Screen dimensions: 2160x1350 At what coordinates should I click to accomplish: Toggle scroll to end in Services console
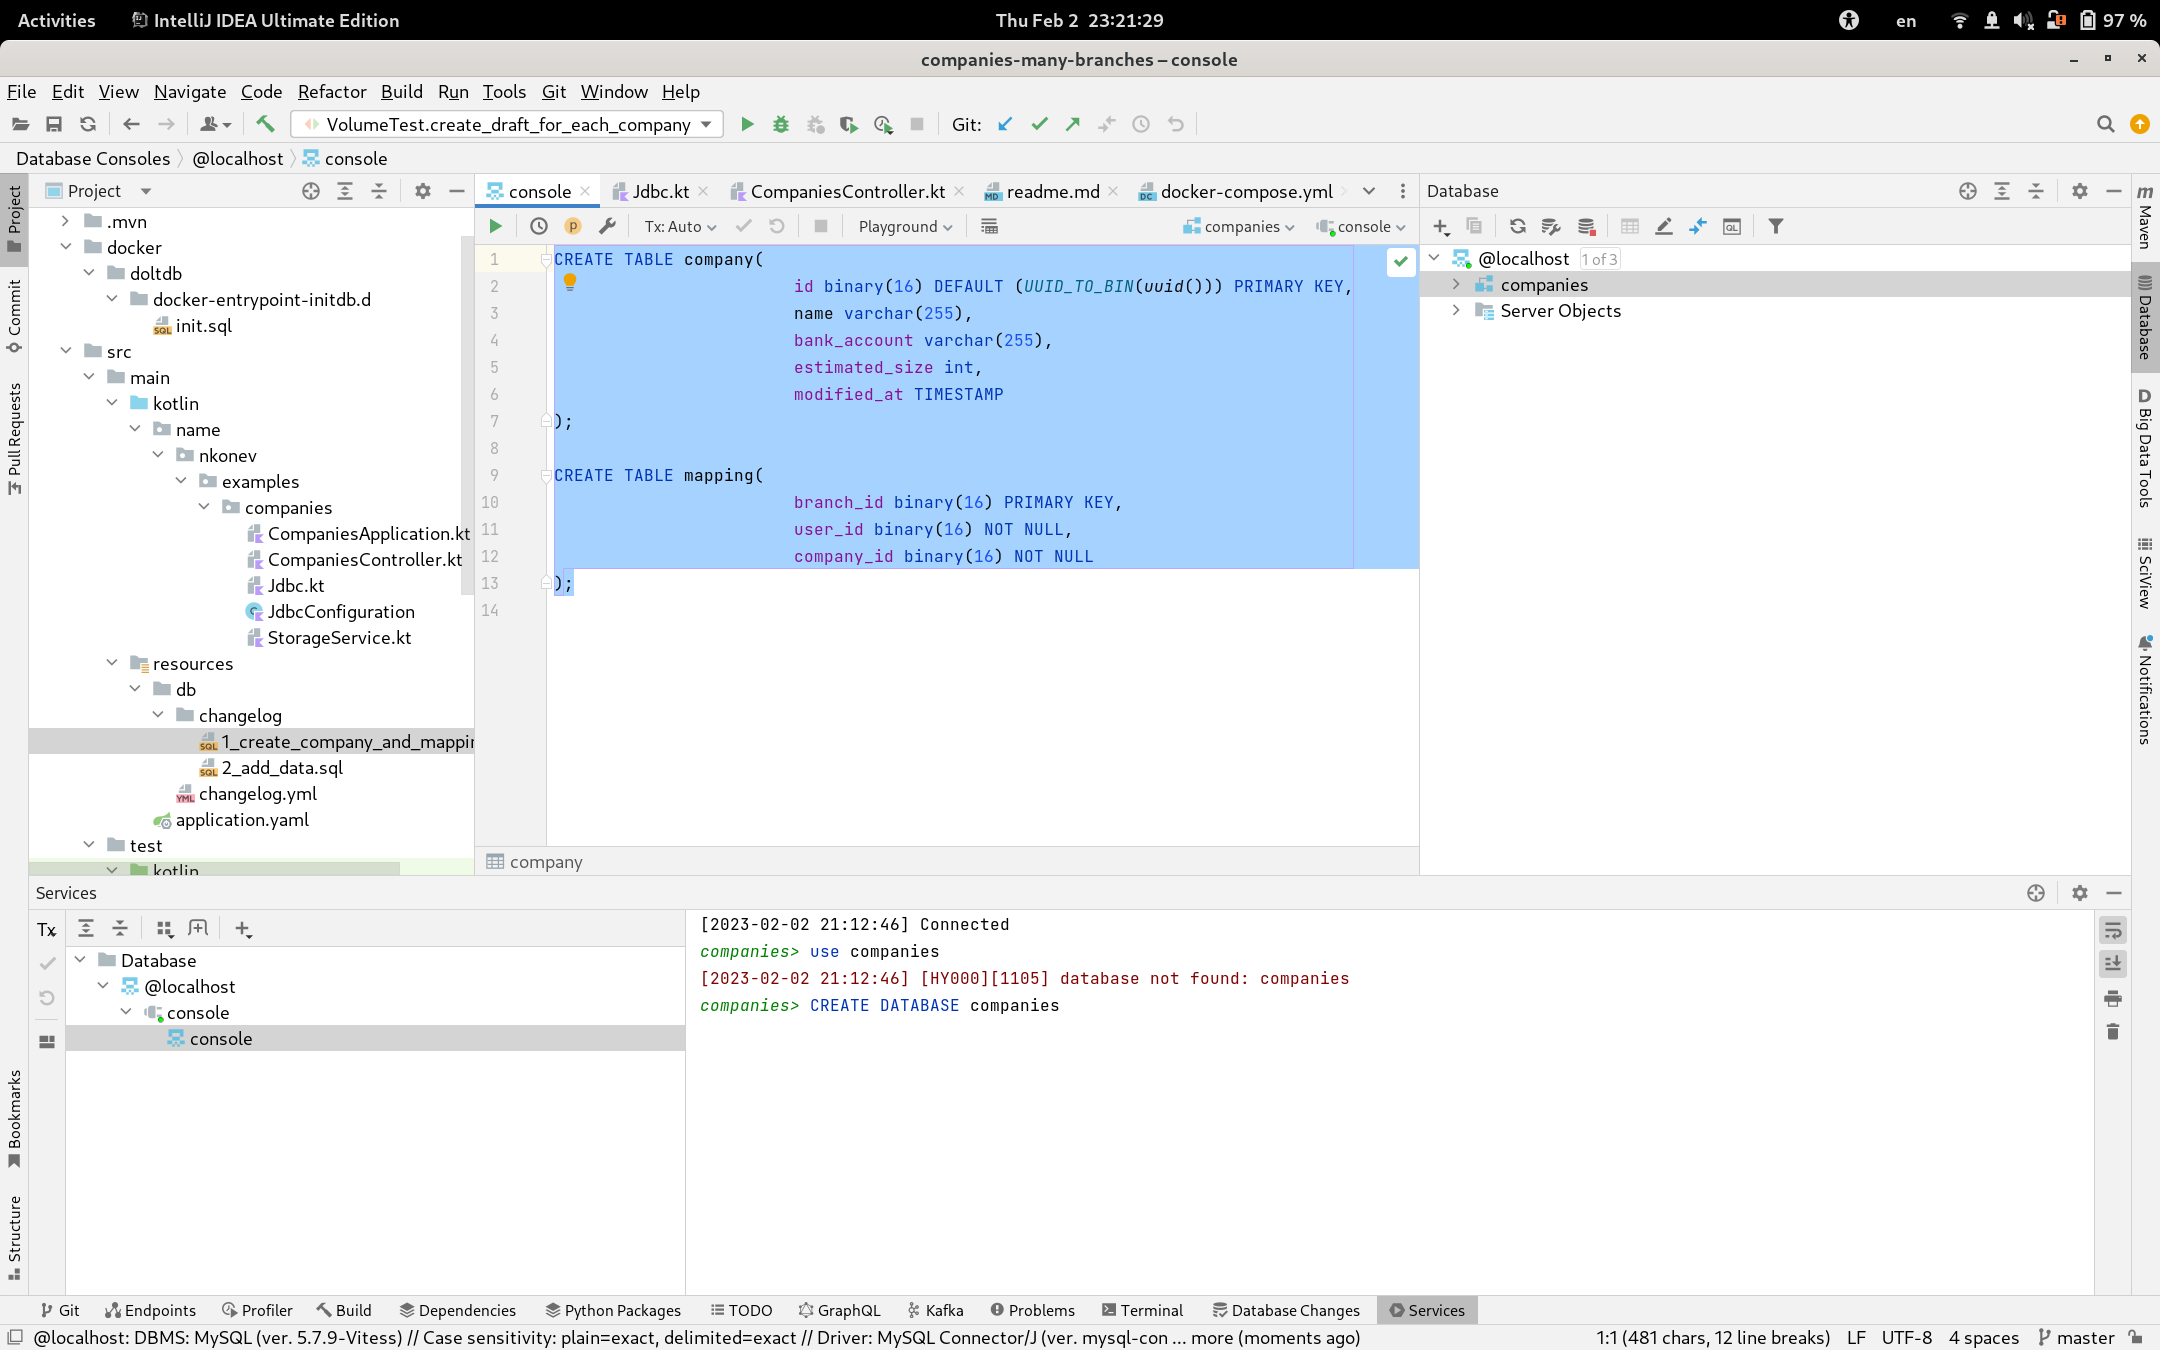tap(2114, 964)
